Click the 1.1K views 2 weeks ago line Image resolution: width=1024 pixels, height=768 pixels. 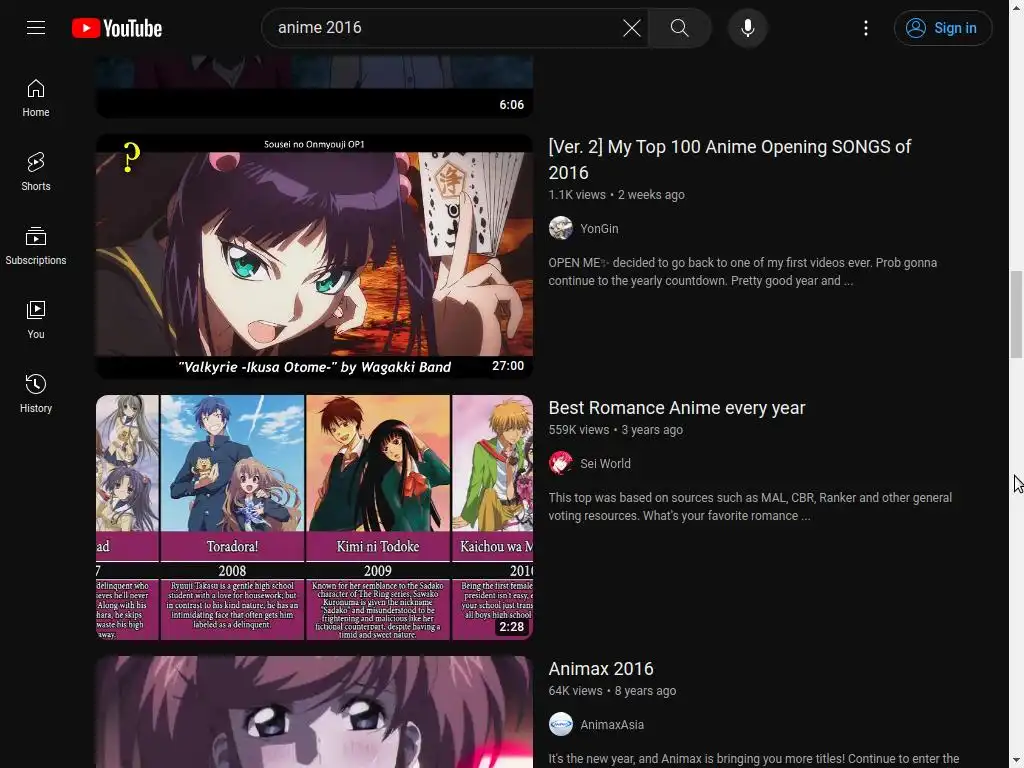tap(616, 195)
